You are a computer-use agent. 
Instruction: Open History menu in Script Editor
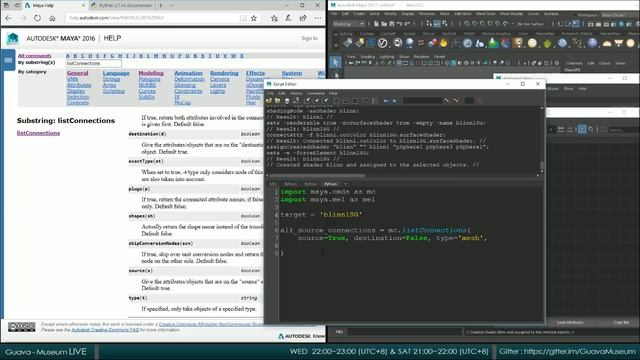(x=296, y=93)
